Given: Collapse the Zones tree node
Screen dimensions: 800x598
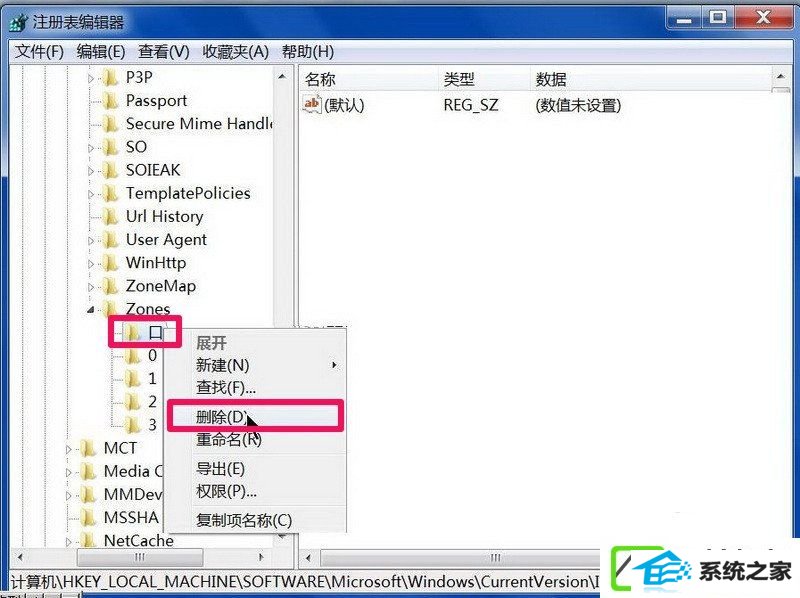Looking at the screenshot, I should click(x=91, y=309).
